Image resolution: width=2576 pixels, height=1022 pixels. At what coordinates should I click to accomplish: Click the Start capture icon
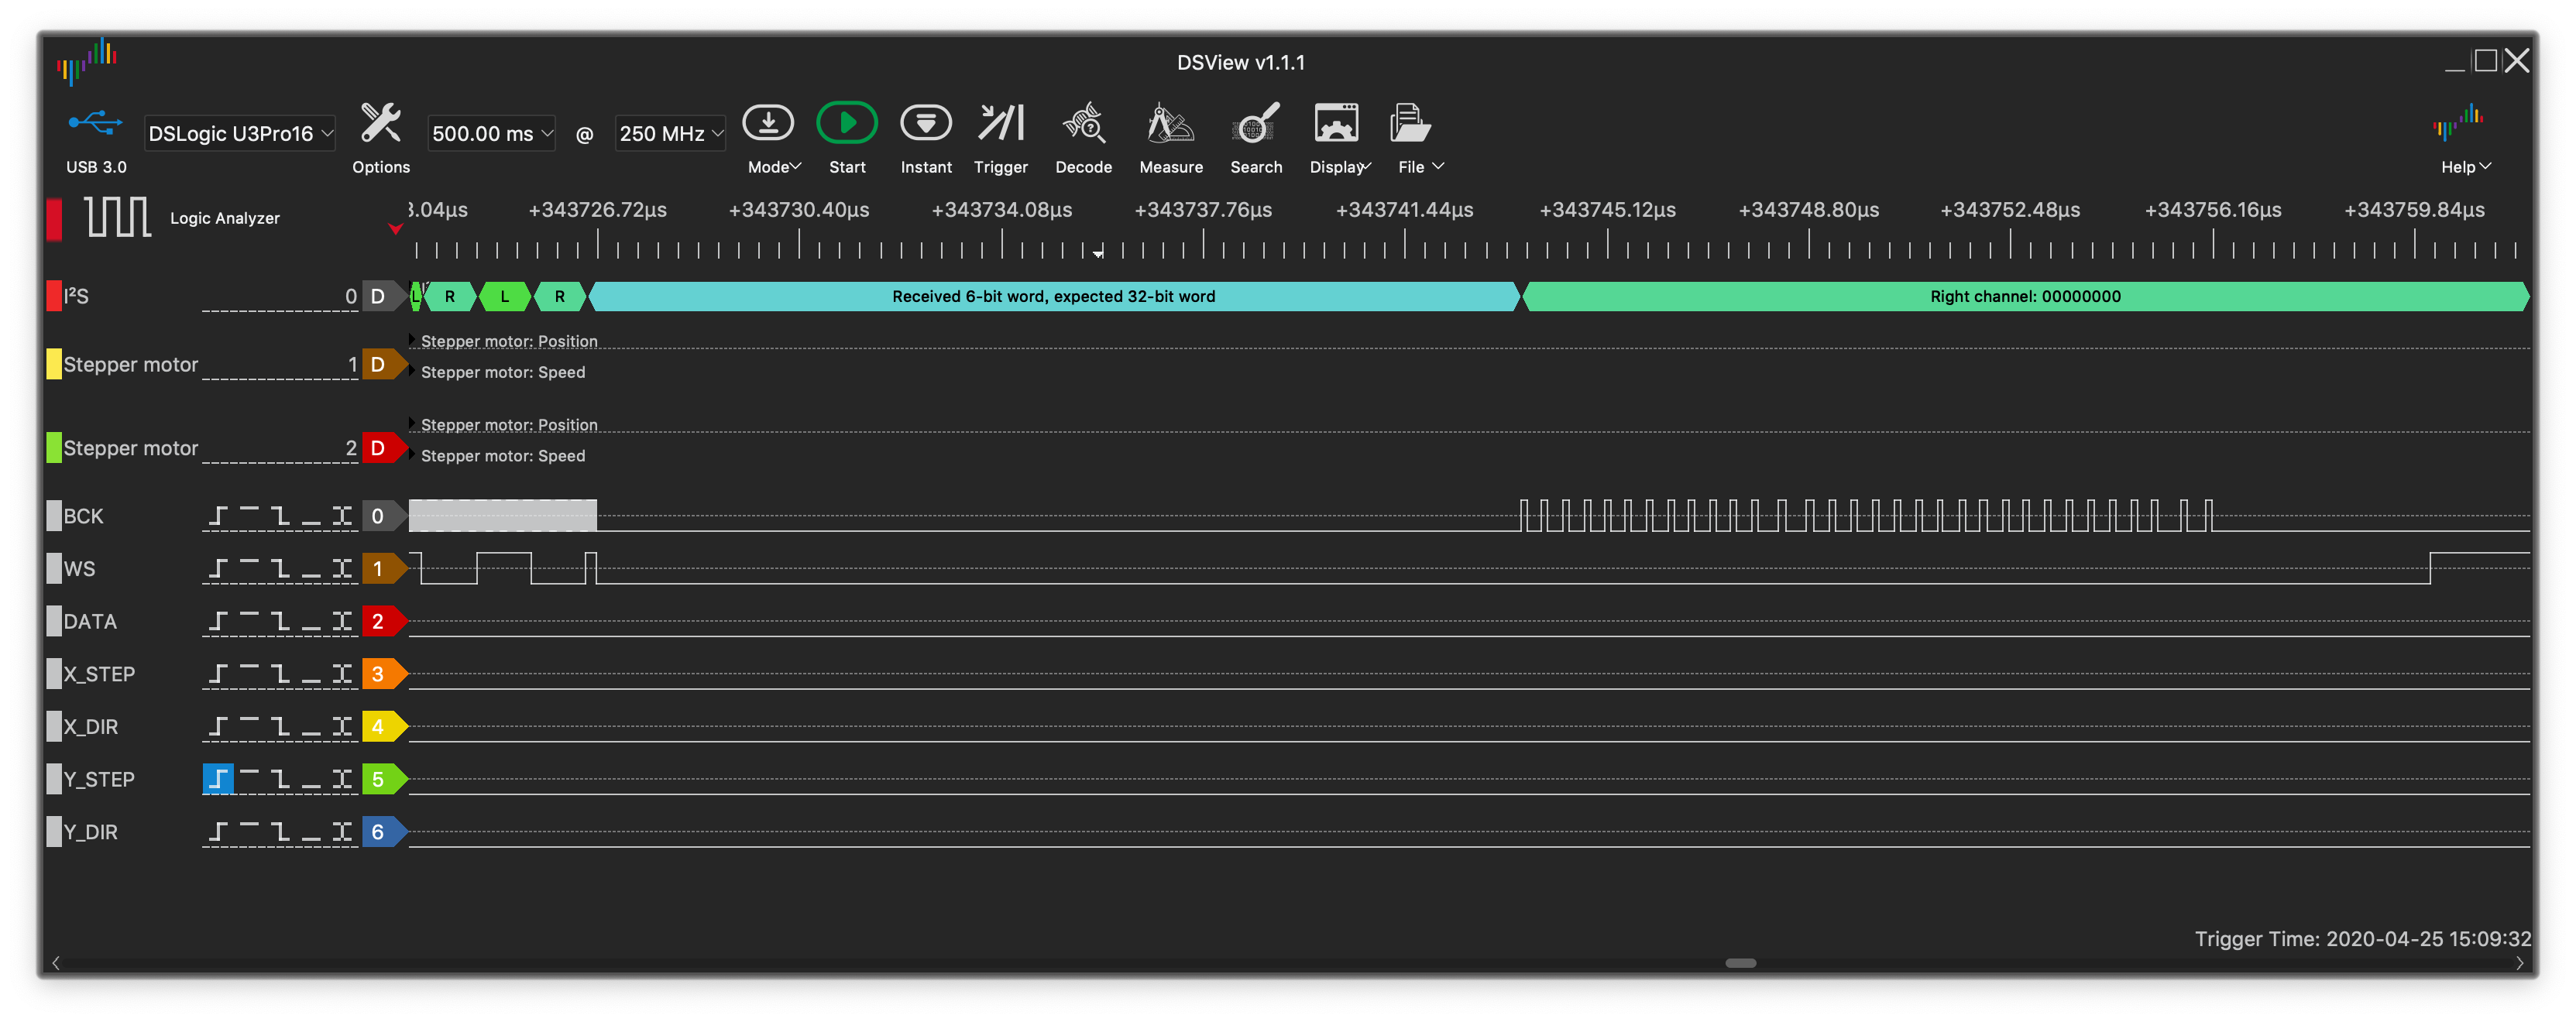point(846,124)
